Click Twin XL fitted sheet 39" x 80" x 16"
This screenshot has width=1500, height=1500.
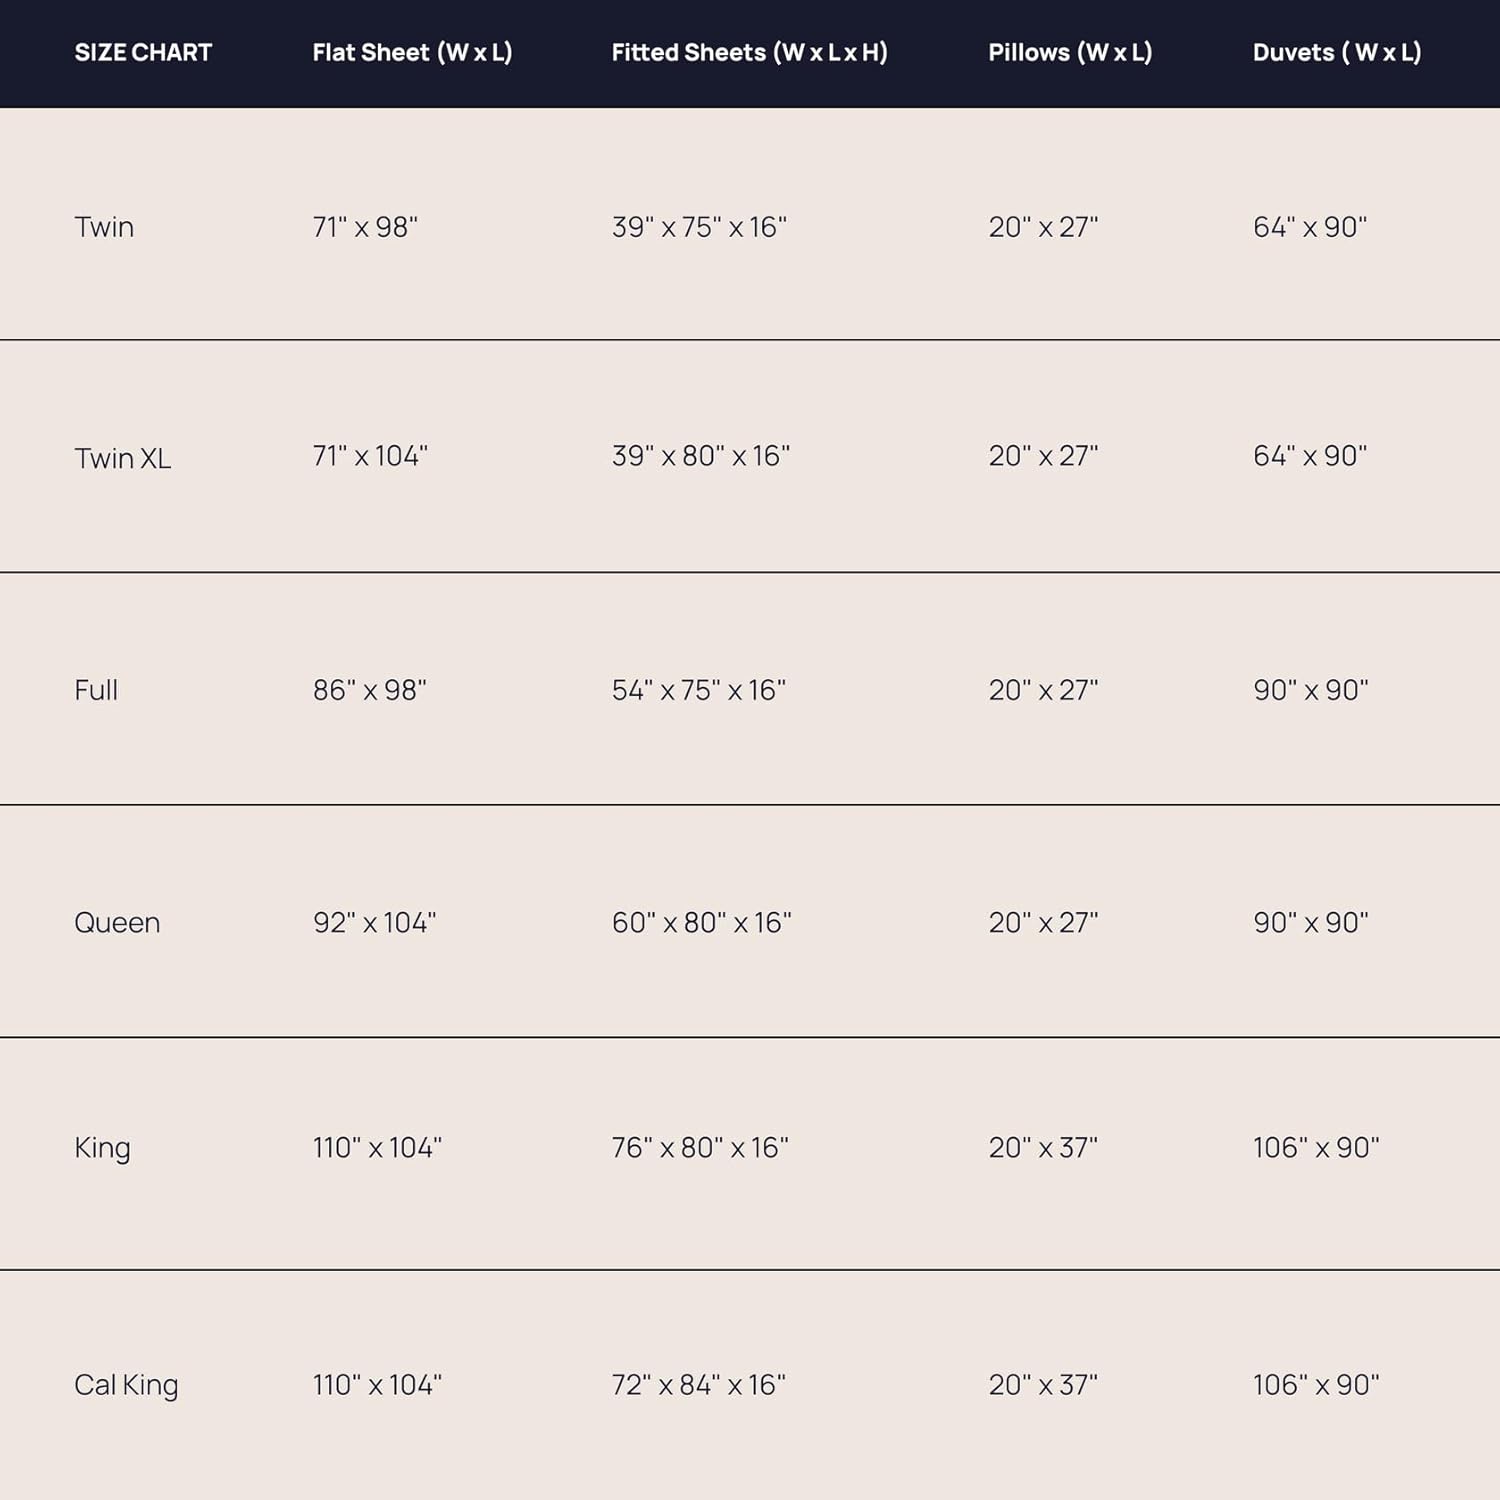point(700,456)
